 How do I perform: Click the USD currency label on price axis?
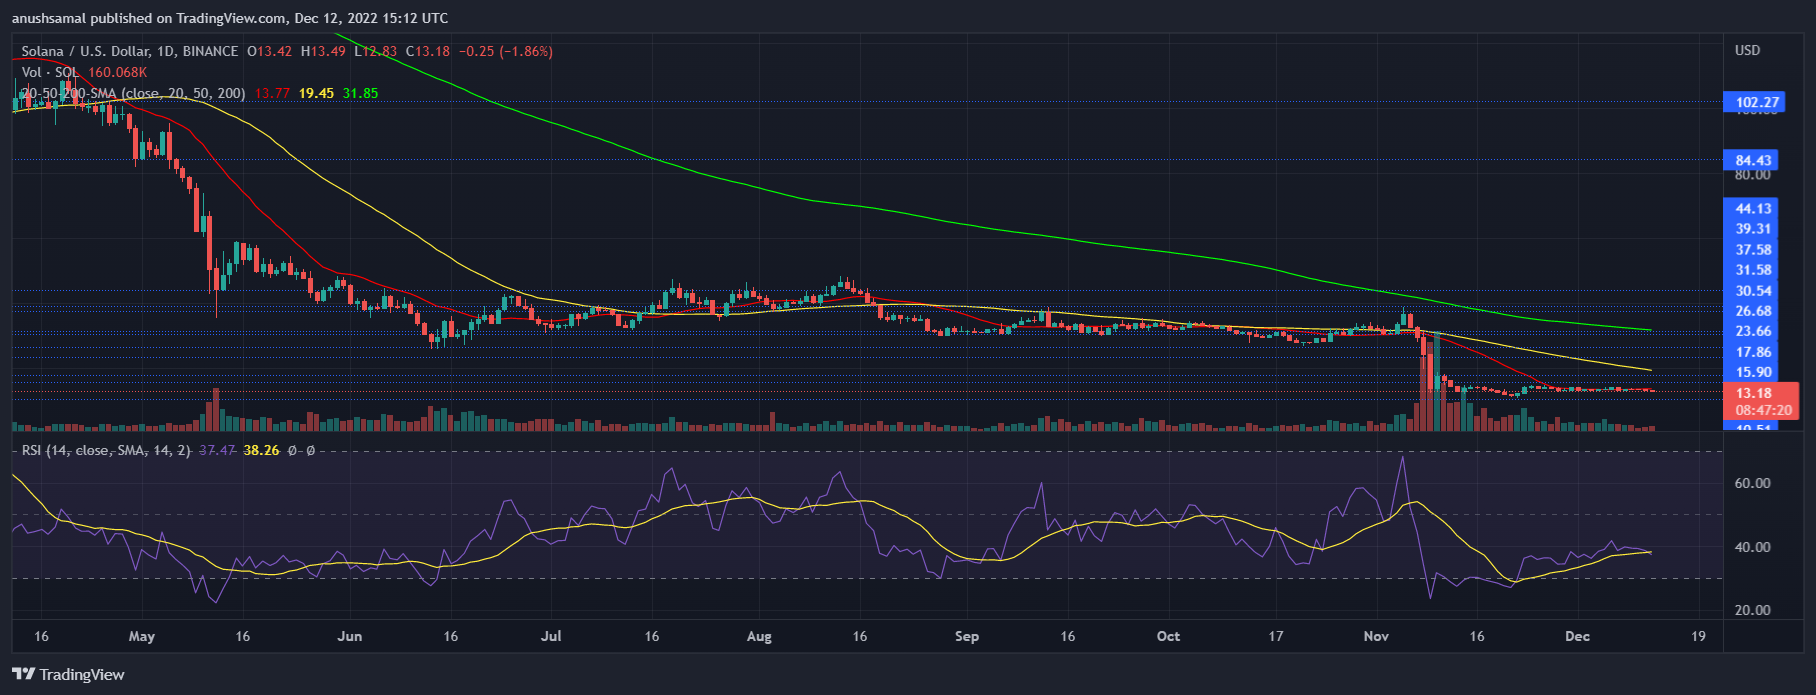[x=1747, y=50]
